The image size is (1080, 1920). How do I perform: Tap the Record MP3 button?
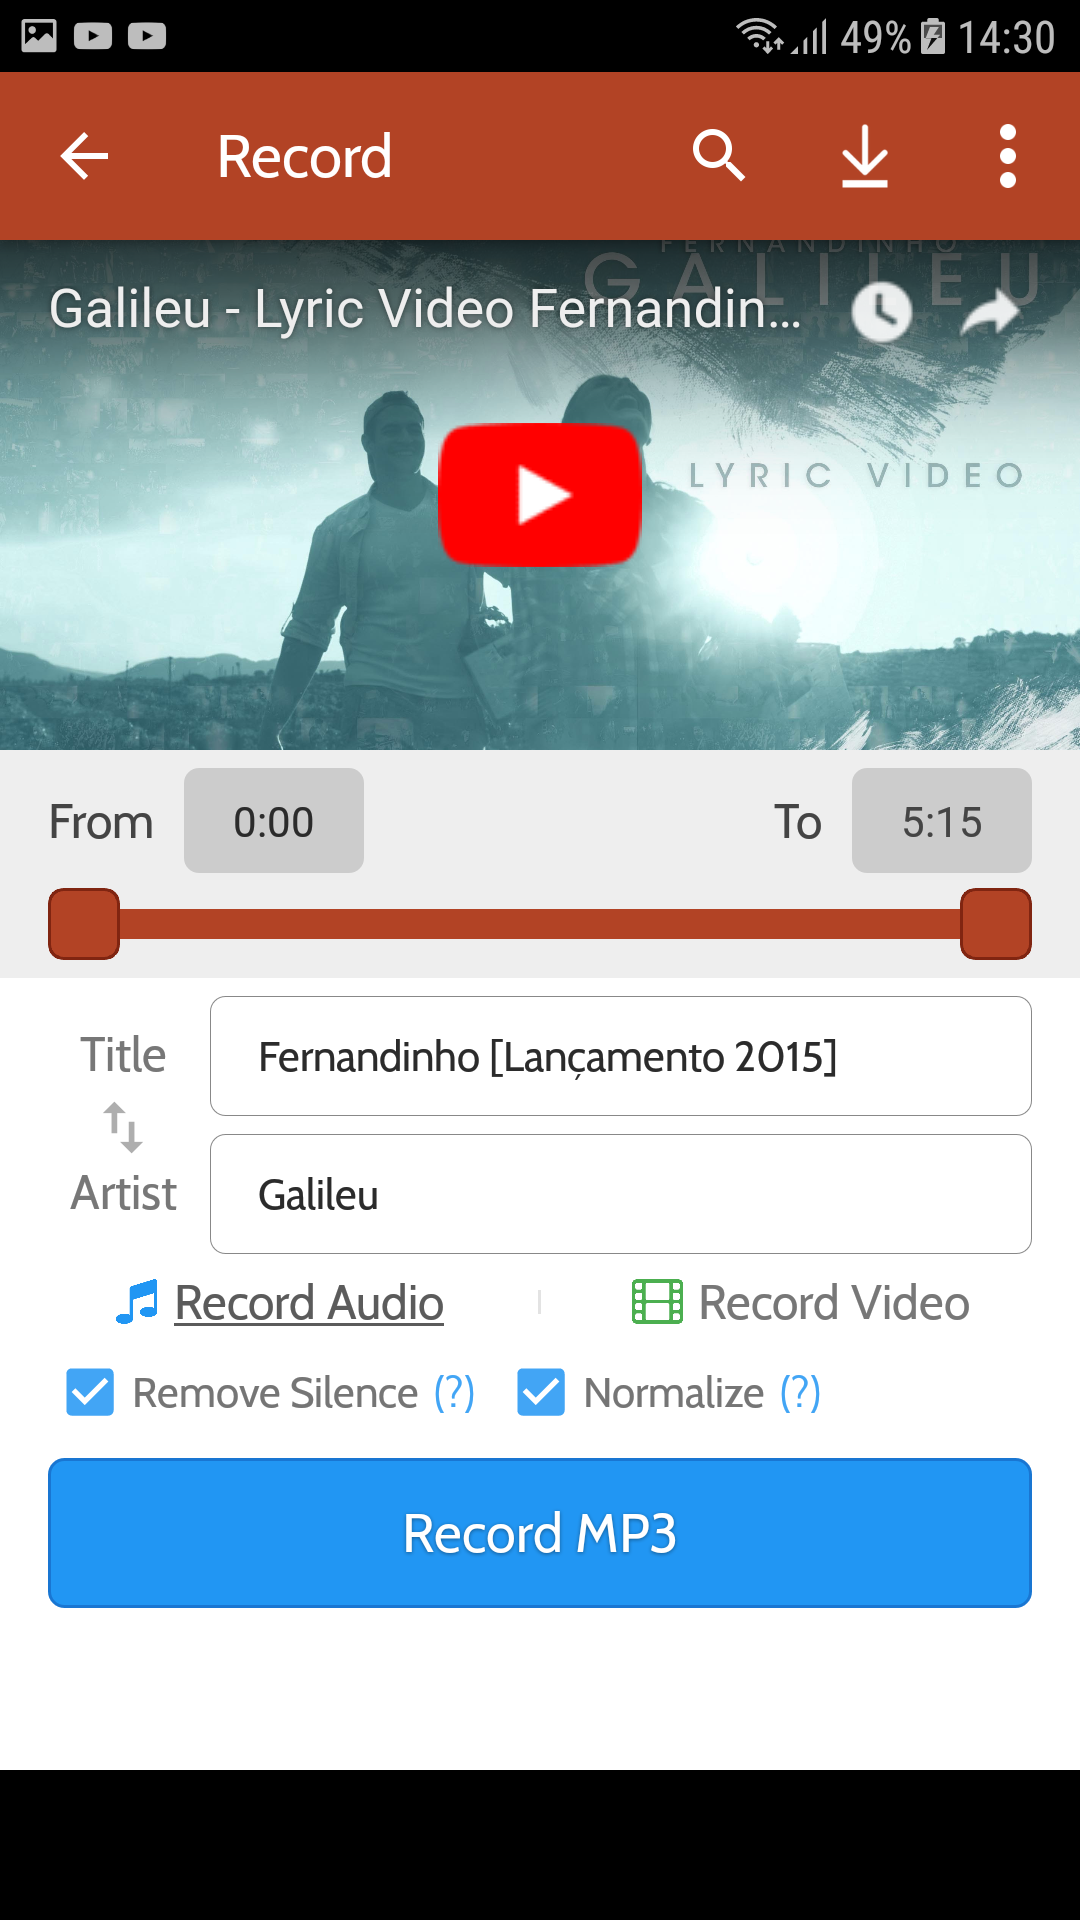click(540, 1533)
